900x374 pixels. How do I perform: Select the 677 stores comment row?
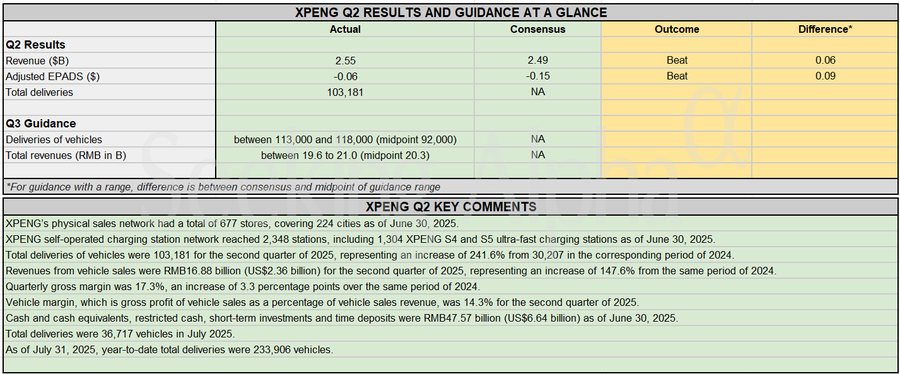(450, 223)
